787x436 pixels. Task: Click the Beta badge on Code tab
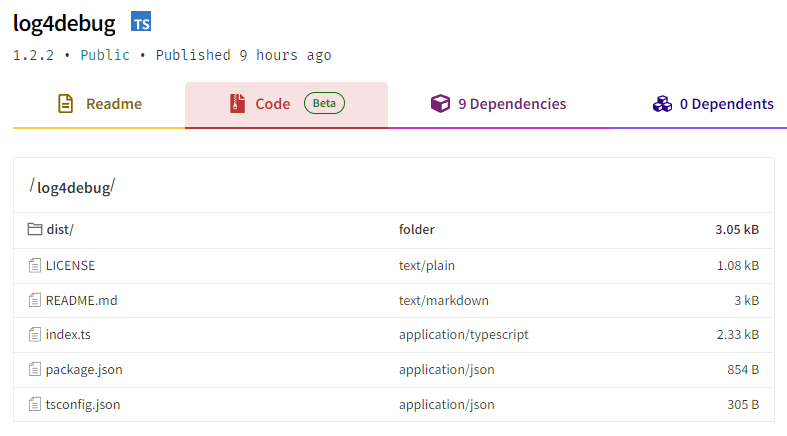tap(324, 104)
